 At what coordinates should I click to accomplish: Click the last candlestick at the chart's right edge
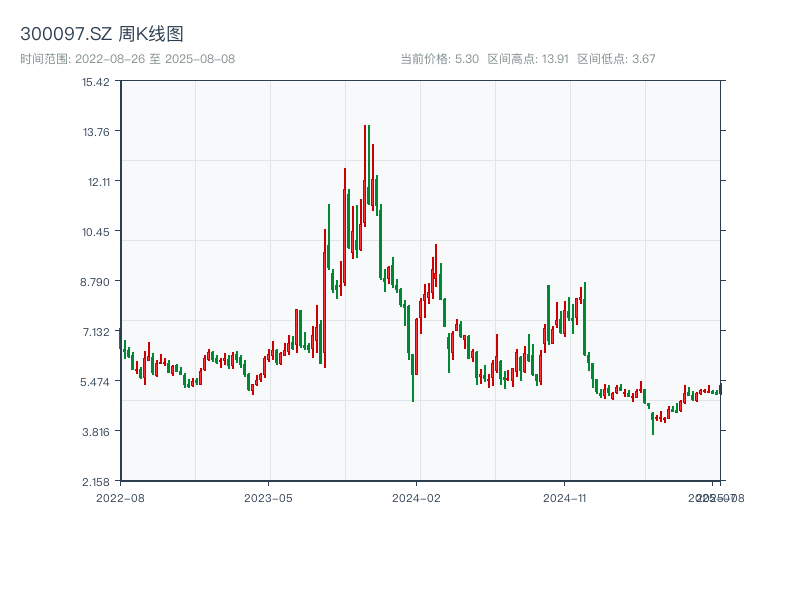[720, 389]
